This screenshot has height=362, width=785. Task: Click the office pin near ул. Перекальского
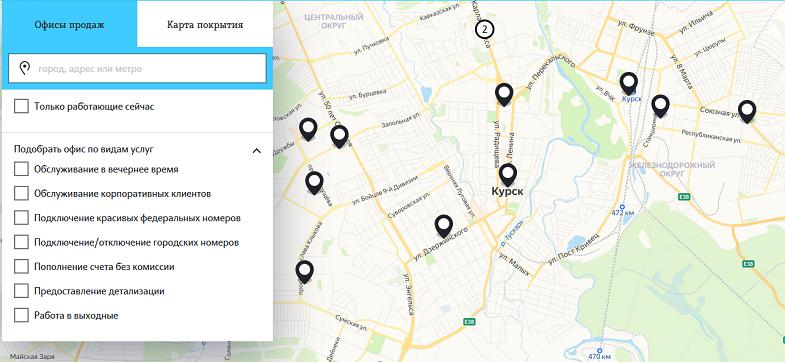point(504,95)
